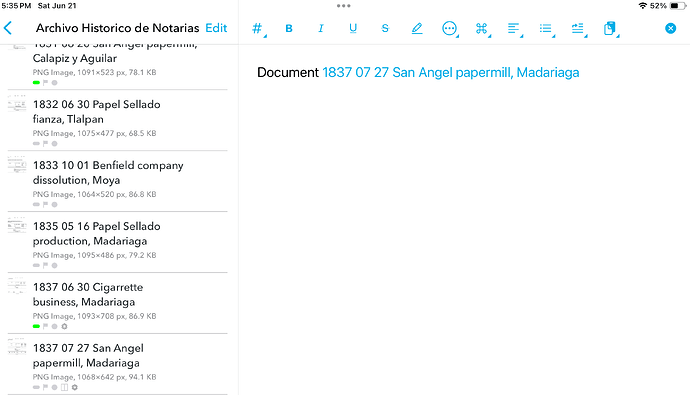The image size is (690, 395).
Task: Open the indent options menu
Action: point(578,29)
